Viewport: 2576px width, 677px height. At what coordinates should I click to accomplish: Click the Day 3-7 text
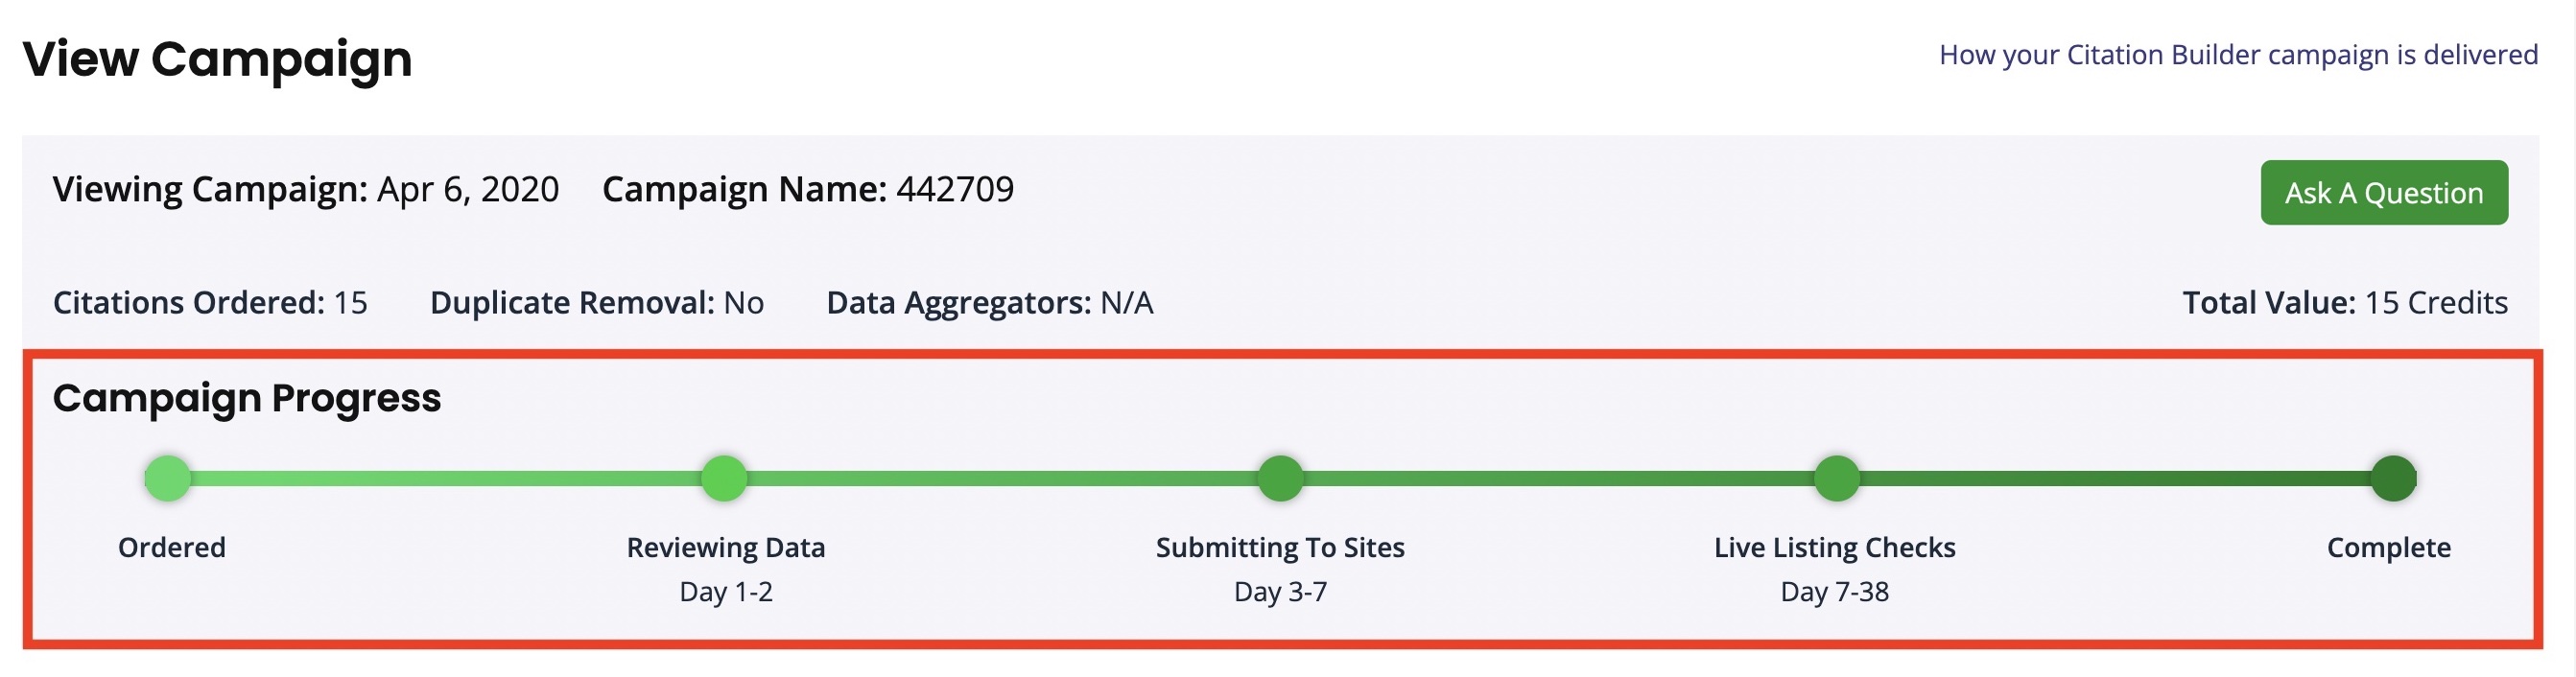pos(1280,591)
